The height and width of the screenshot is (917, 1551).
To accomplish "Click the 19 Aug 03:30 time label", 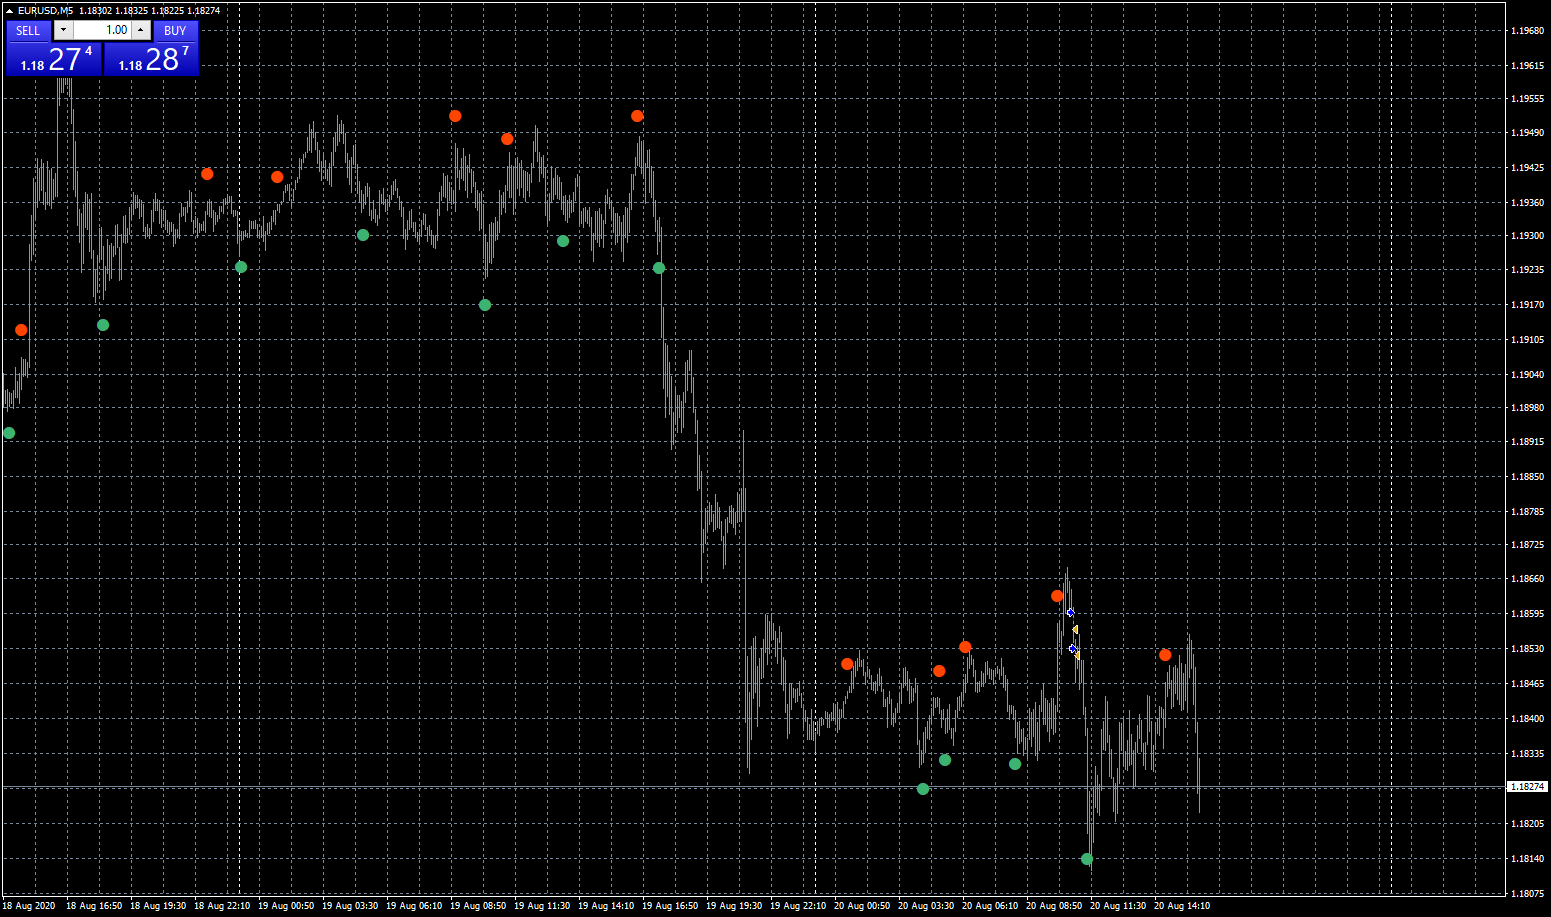I will click(x=350, y=906).
